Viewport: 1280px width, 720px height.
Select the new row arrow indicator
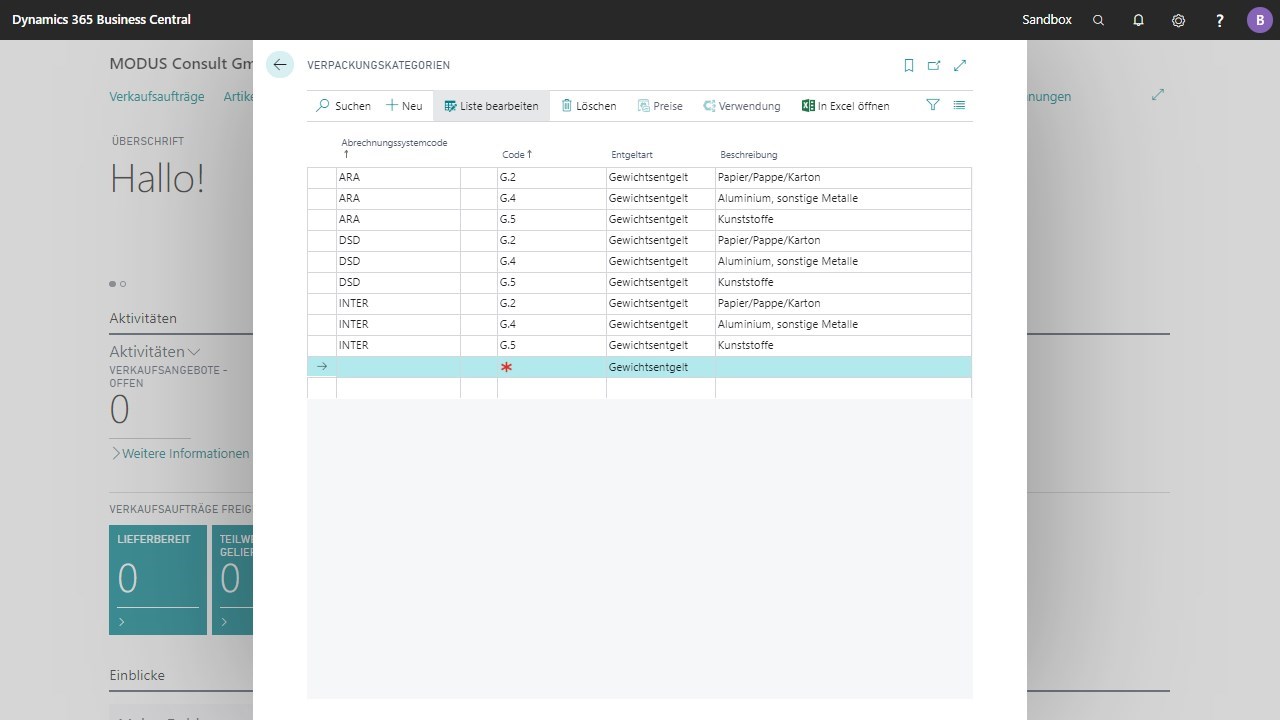pos(322,367)
